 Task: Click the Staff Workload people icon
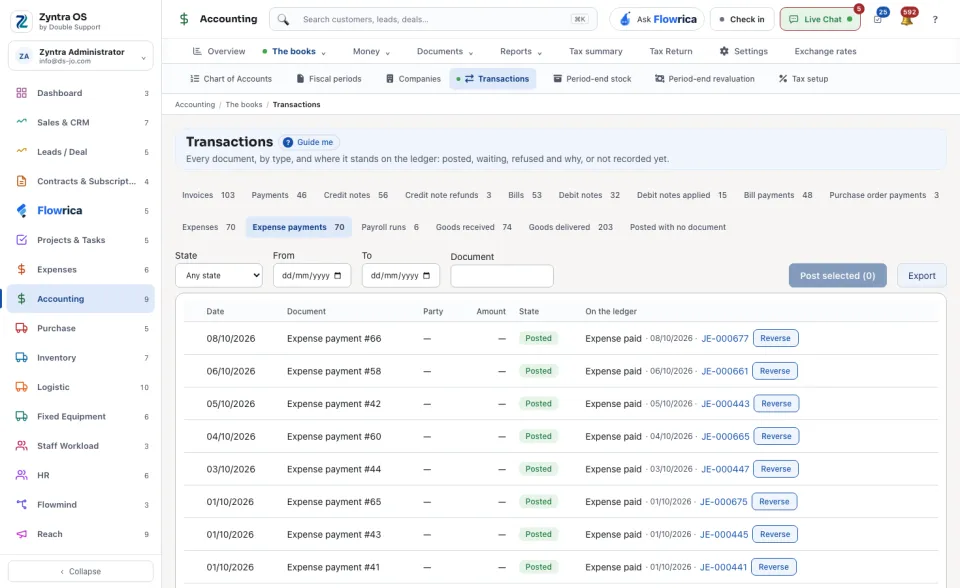pyautogui.click(x=21, y=446)
